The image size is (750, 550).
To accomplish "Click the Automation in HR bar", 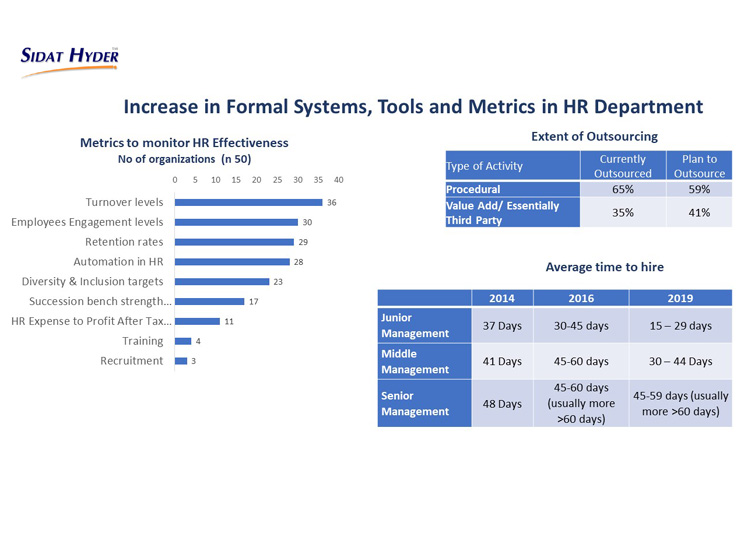I will pyautogui.click(x=232, y=262).
